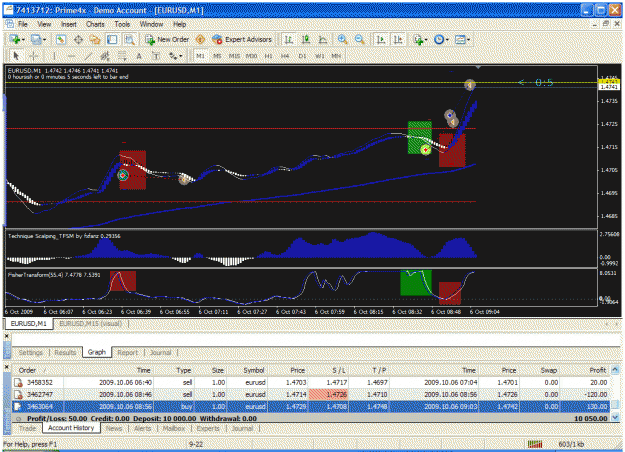Open the Report tab in Tester
The image size is (625, 452).
pos(128,353)
